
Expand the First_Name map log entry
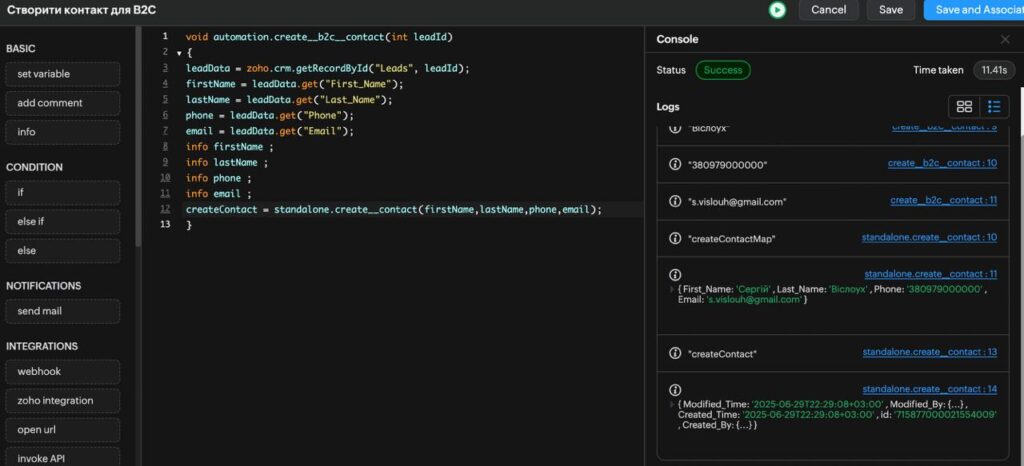click(673, 288)
